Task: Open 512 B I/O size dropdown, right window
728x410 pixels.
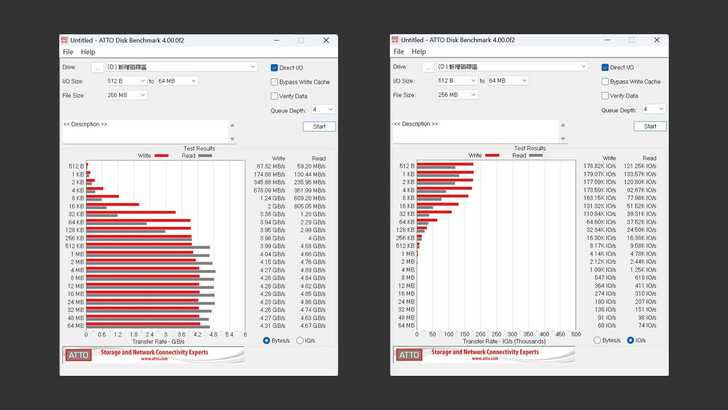Action: [456, 81]
